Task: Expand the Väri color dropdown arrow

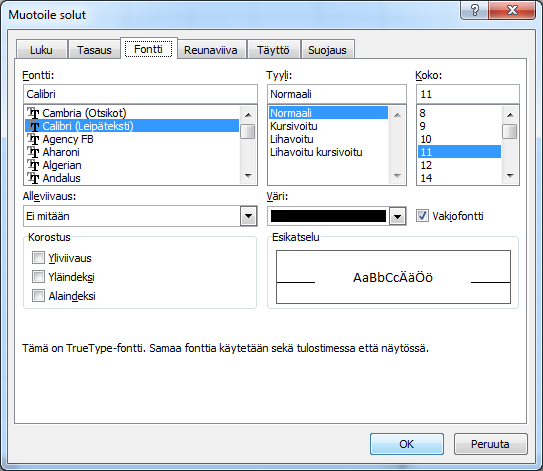Action: tap(398, 216)
